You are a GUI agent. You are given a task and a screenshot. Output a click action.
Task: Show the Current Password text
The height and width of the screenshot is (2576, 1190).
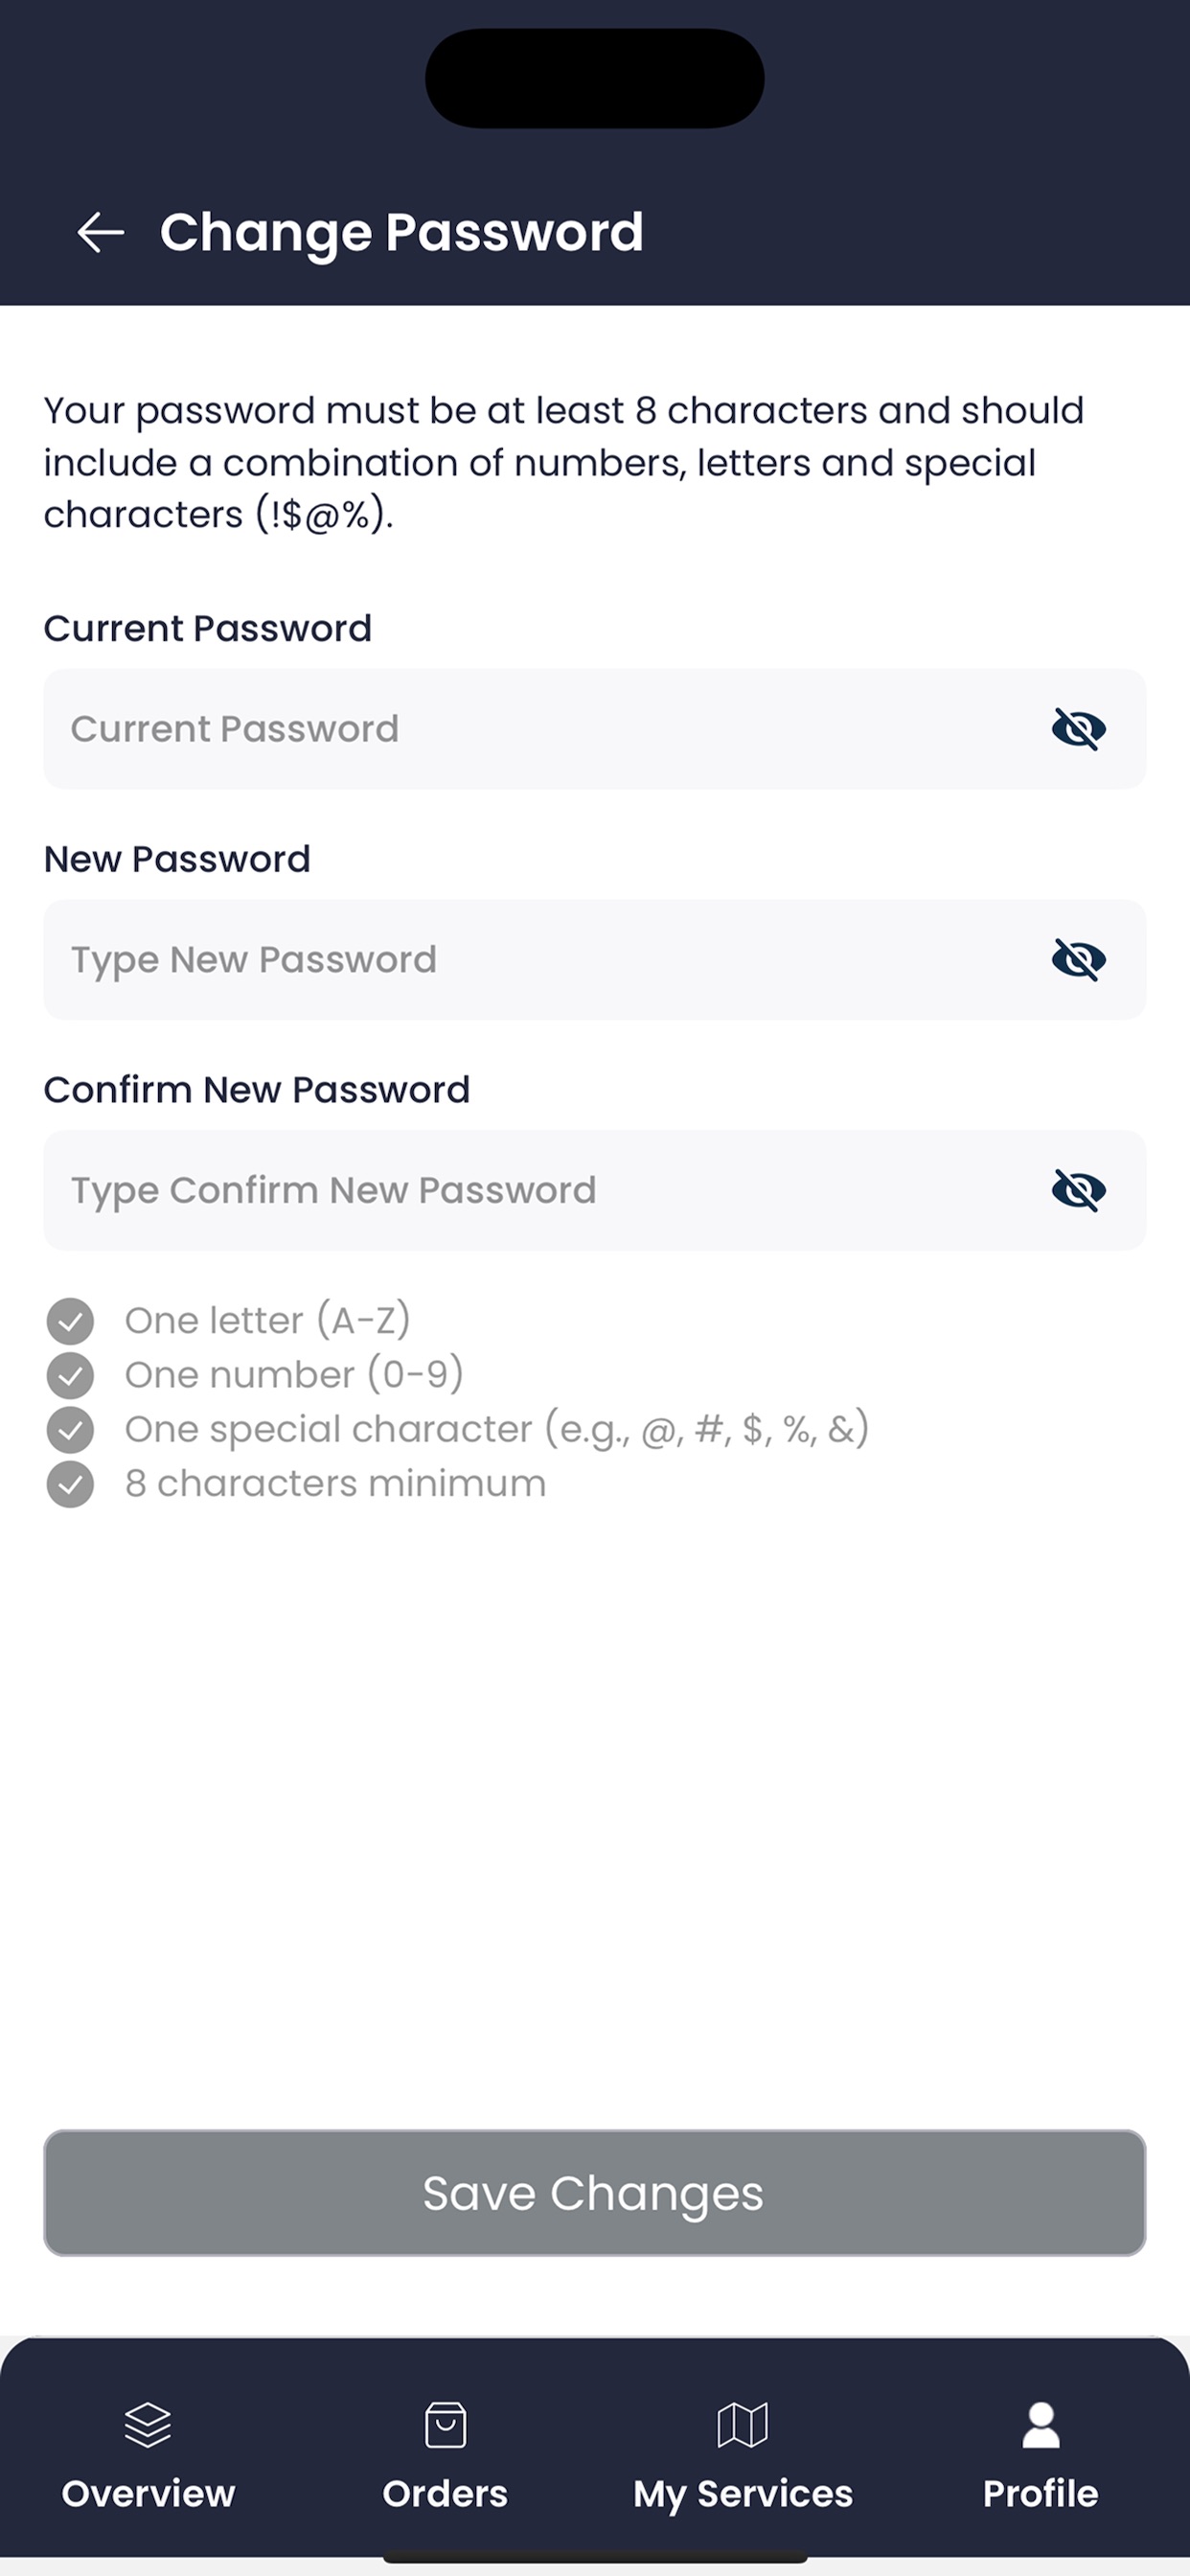(1078, 729)
